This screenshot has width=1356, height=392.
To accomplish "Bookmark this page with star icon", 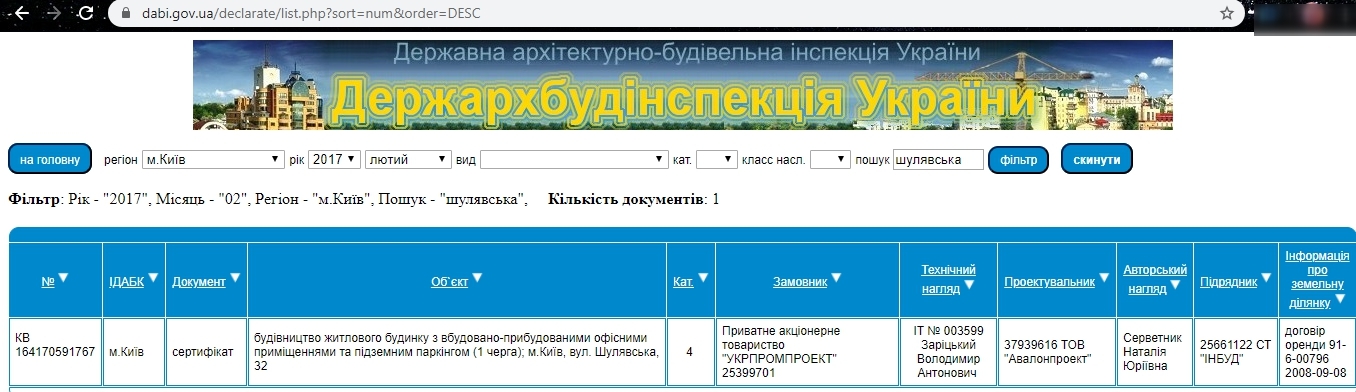I will (1227, 14).
